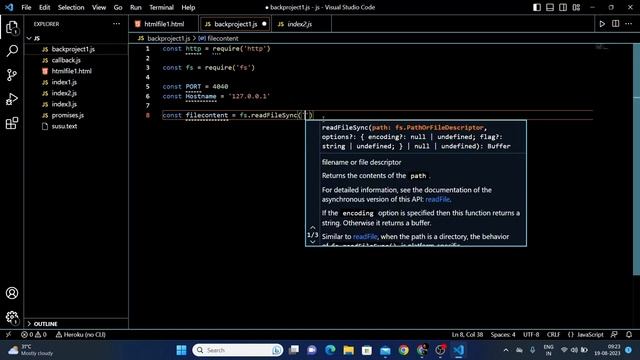The width and height of the screenshot is (640, 360).
Task: Open callback.js in Explorer
Action: [76, 60]
